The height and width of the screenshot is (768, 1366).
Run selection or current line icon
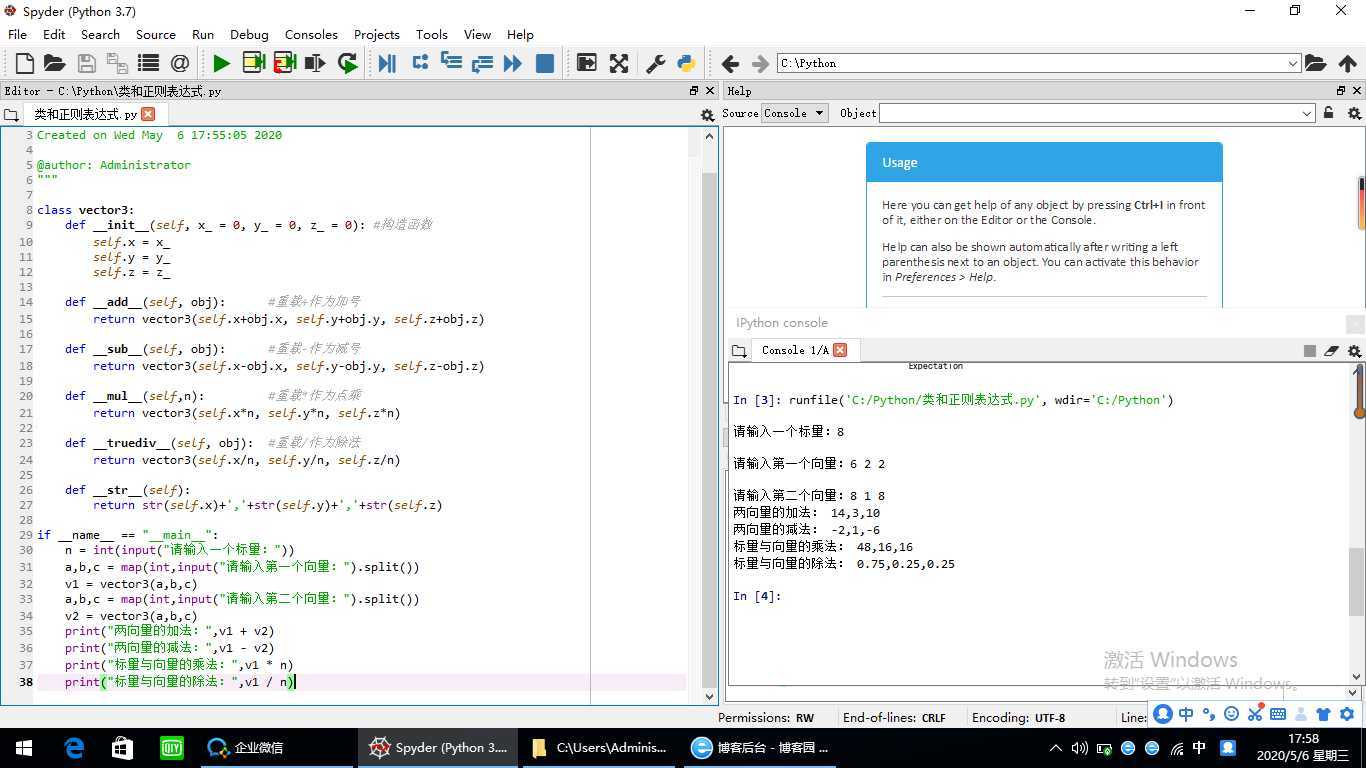coord(315,63)
